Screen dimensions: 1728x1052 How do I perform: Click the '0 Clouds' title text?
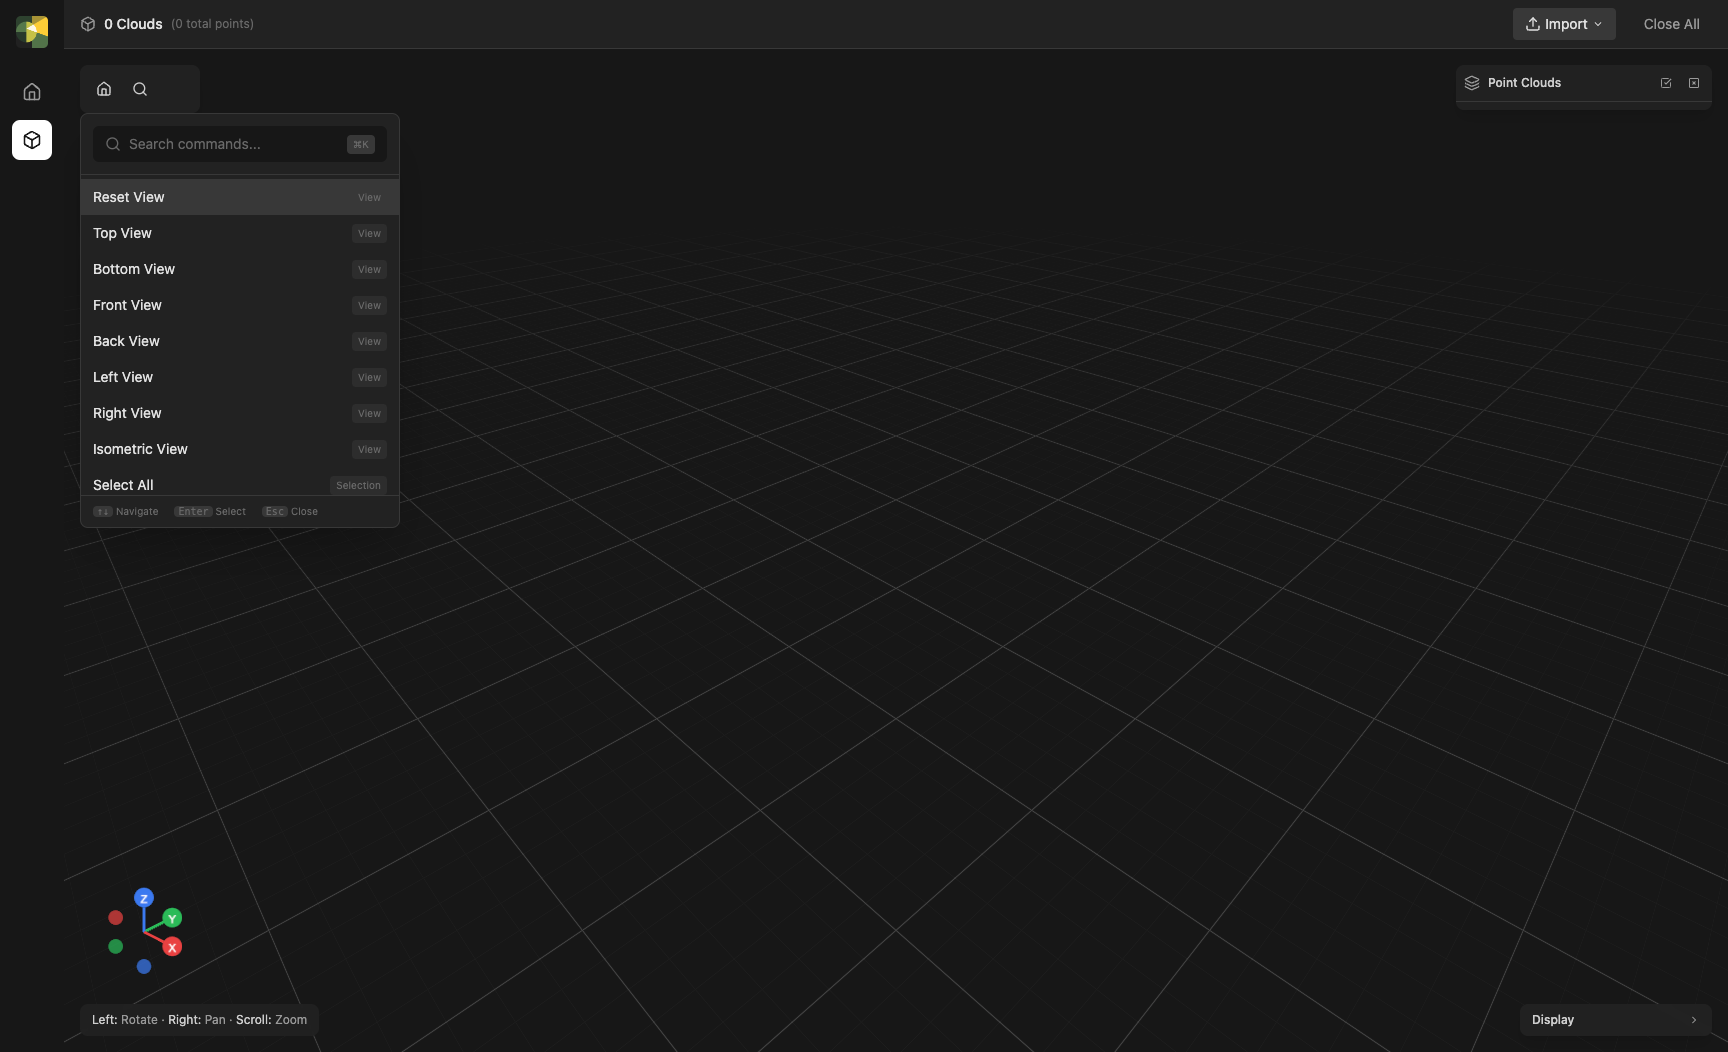tap(133, 24)
